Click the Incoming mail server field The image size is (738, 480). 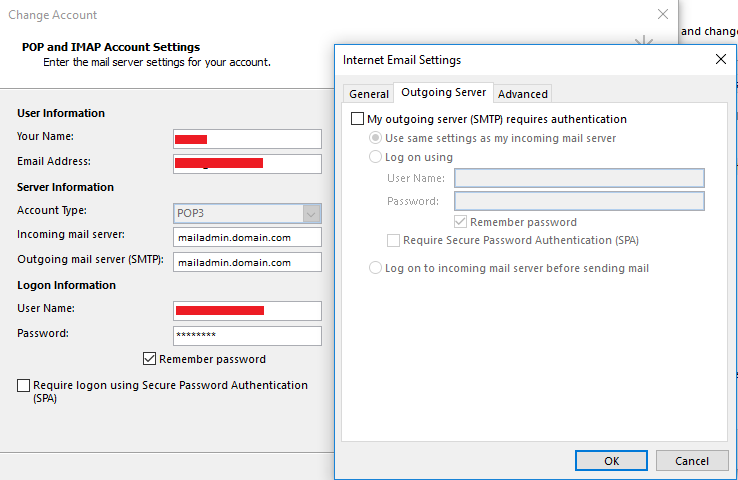248,237
